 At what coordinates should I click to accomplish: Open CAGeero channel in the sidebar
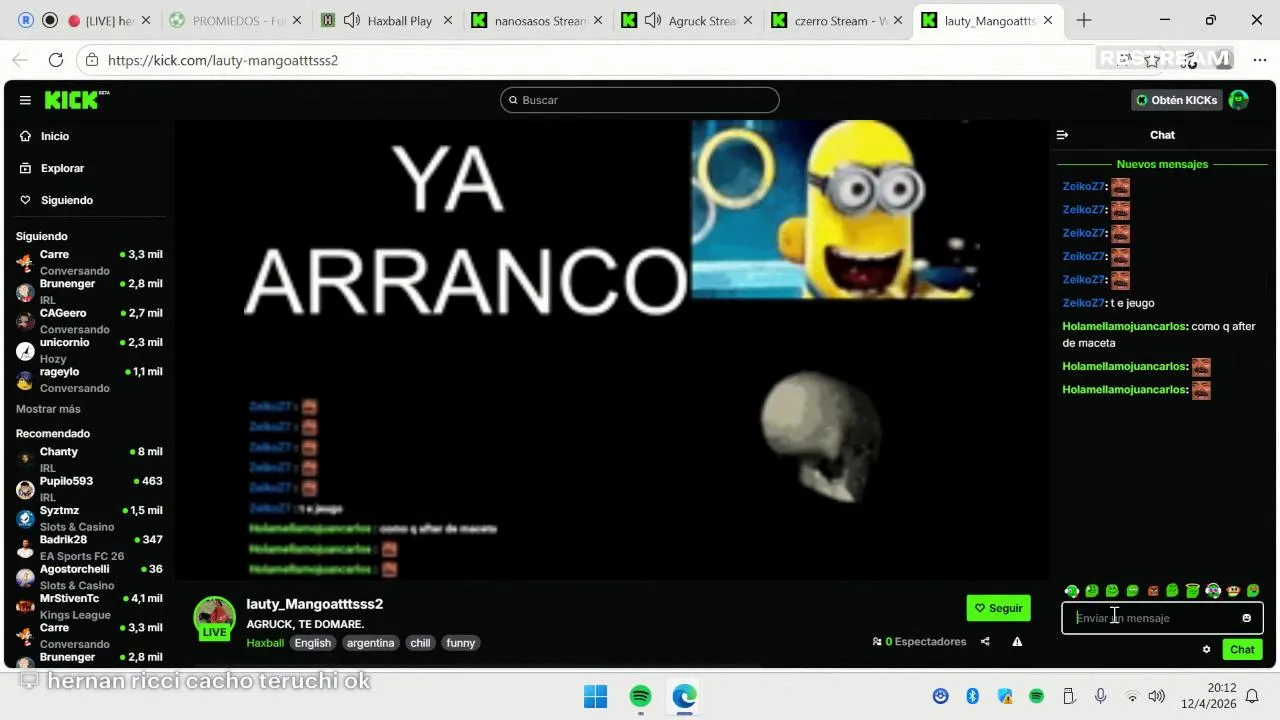click(89, 321)
